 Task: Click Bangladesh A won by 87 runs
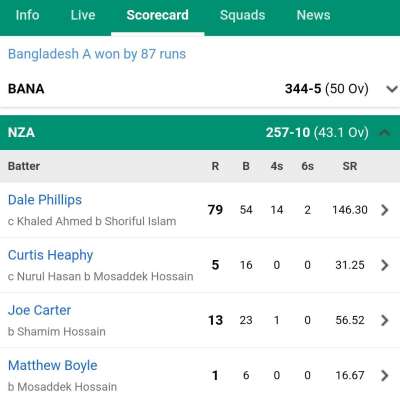97,54
